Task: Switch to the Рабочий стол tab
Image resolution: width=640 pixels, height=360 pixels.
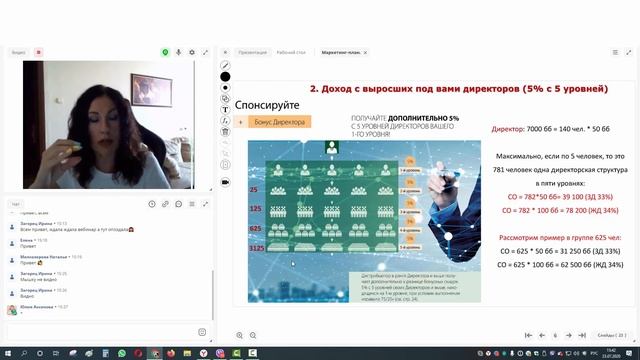Action: coord(291,52)
